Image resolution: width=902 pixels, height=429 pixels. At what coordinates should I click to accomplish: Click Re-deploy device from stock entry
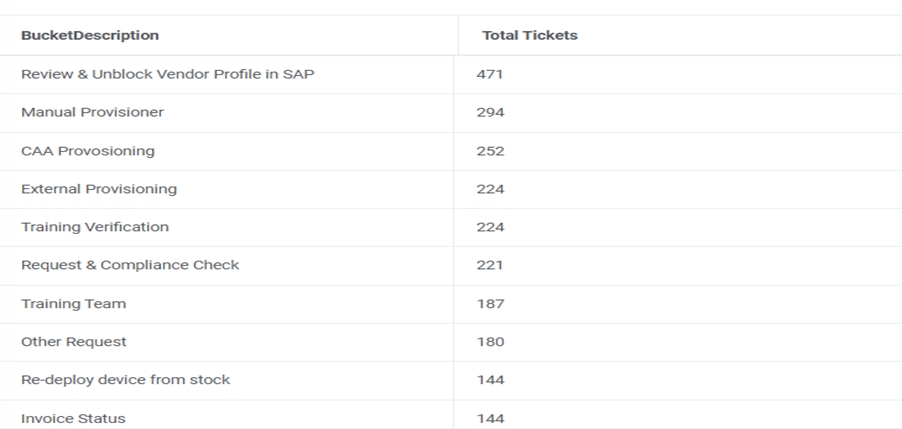coord(125,380)
